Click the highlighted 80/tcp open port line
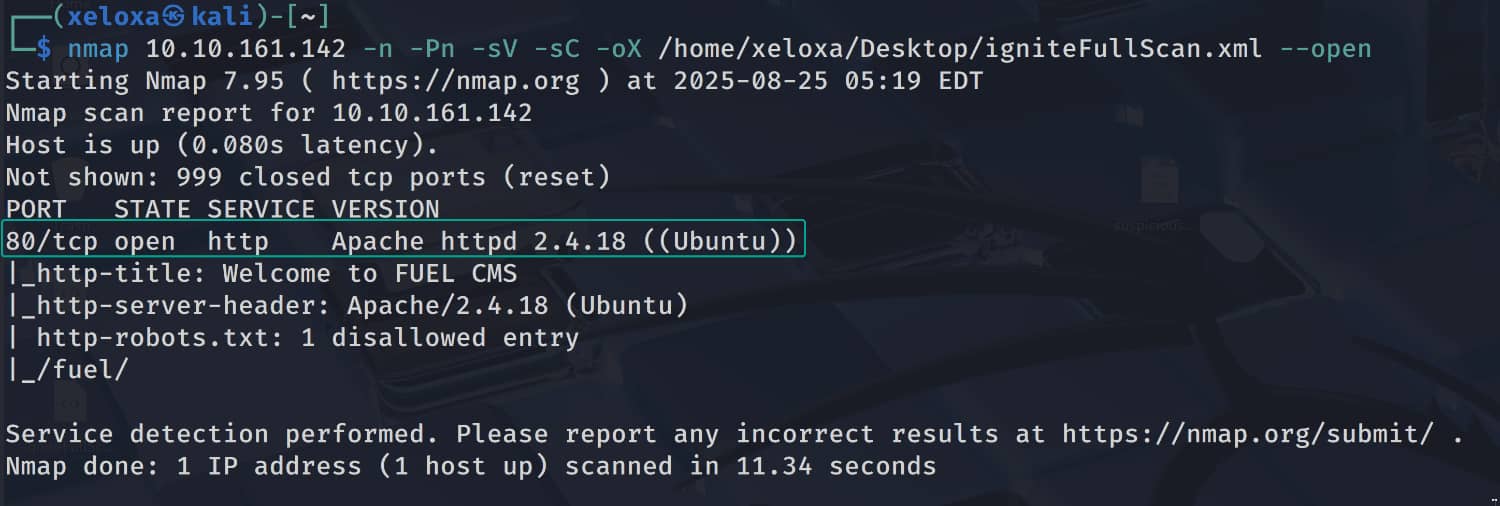 404,241
